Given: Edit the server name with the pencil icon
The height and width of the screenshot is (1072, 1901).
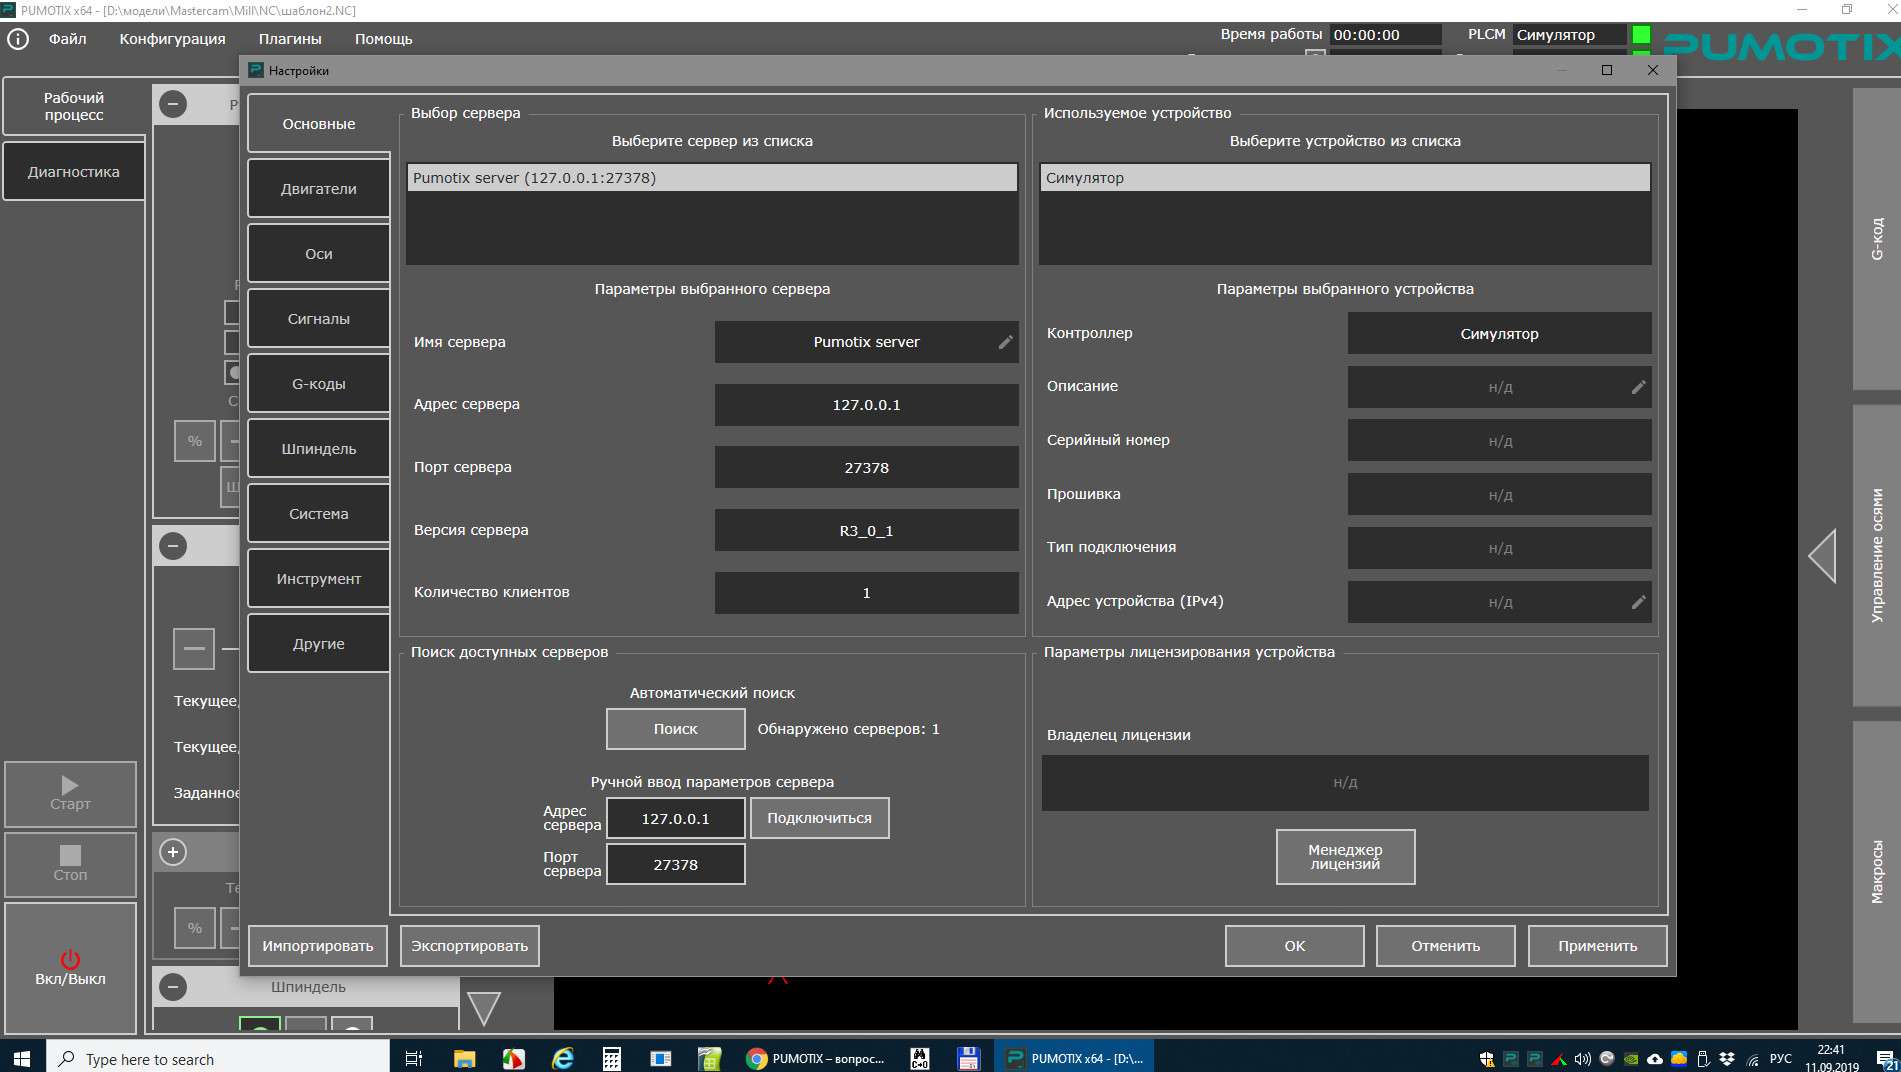Looking at the screenshot, I should pyautogui.click(x=1005, y=342).
